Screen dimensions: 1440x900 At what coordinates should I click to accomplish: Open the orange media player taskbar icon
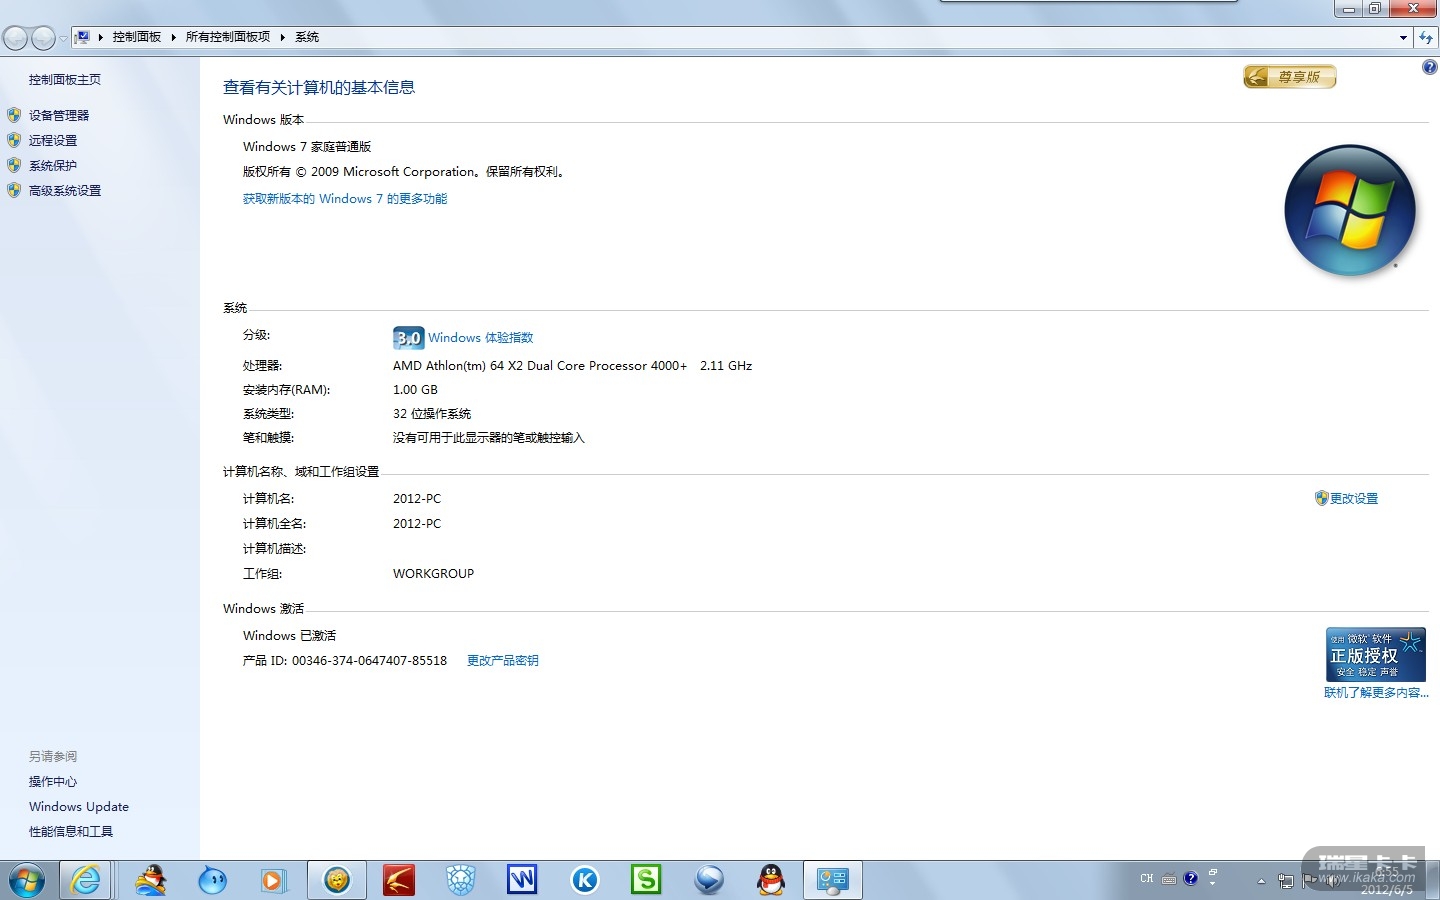tap(272, 880)
